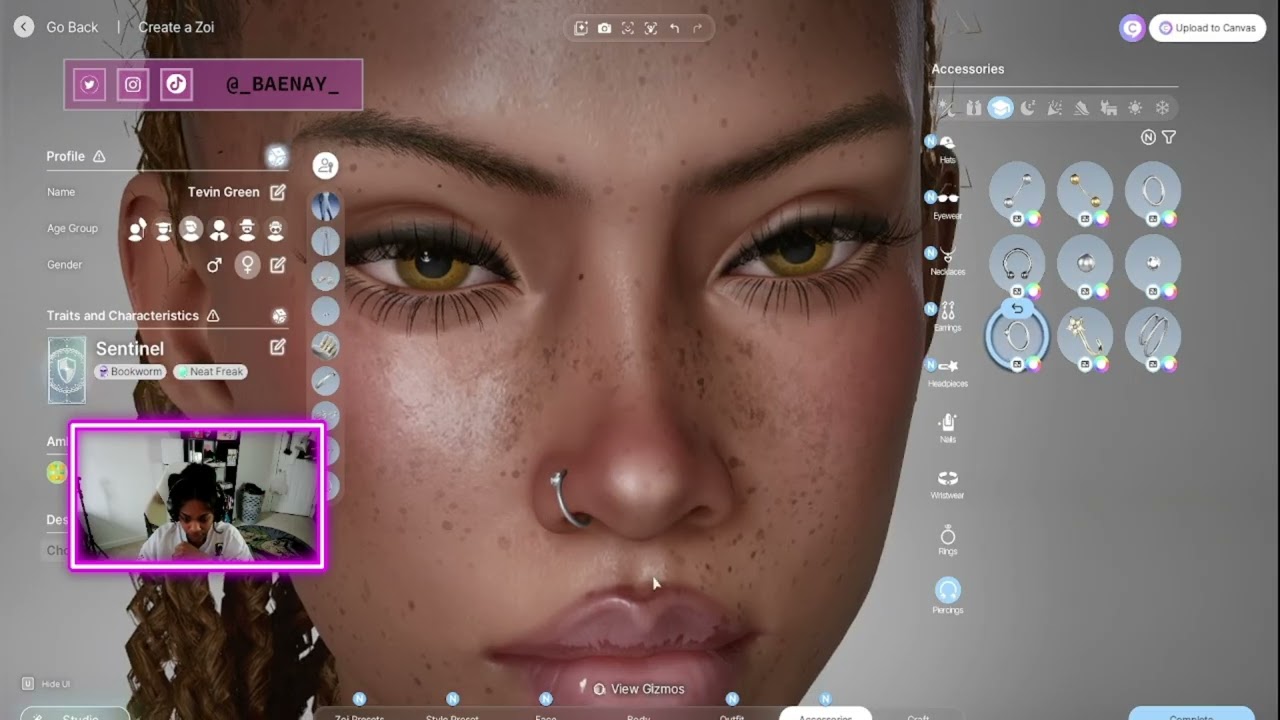The image size is (1280, 720).
Task: Open the Eyewear accessory category
Action: click(947, 204)
